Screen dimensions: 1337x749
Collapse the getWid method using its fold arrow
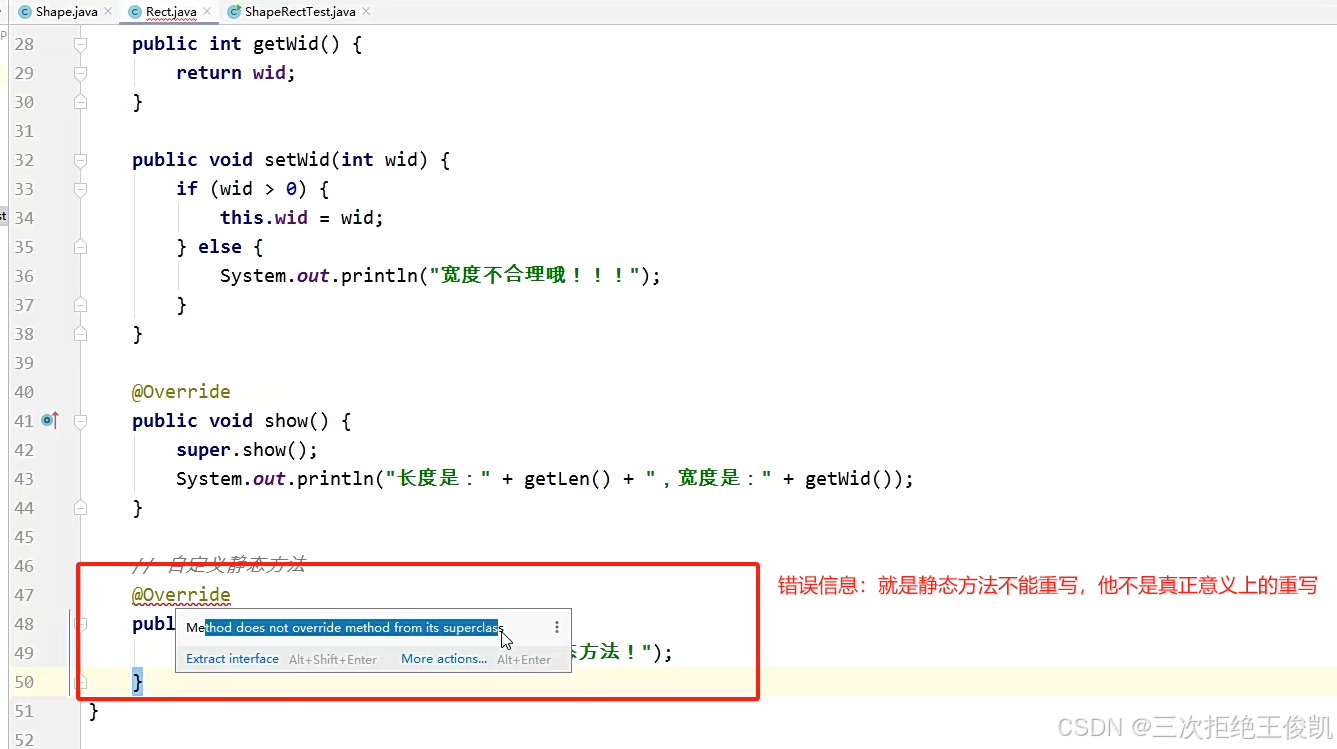pyautogui.click(x=80, y=44)
